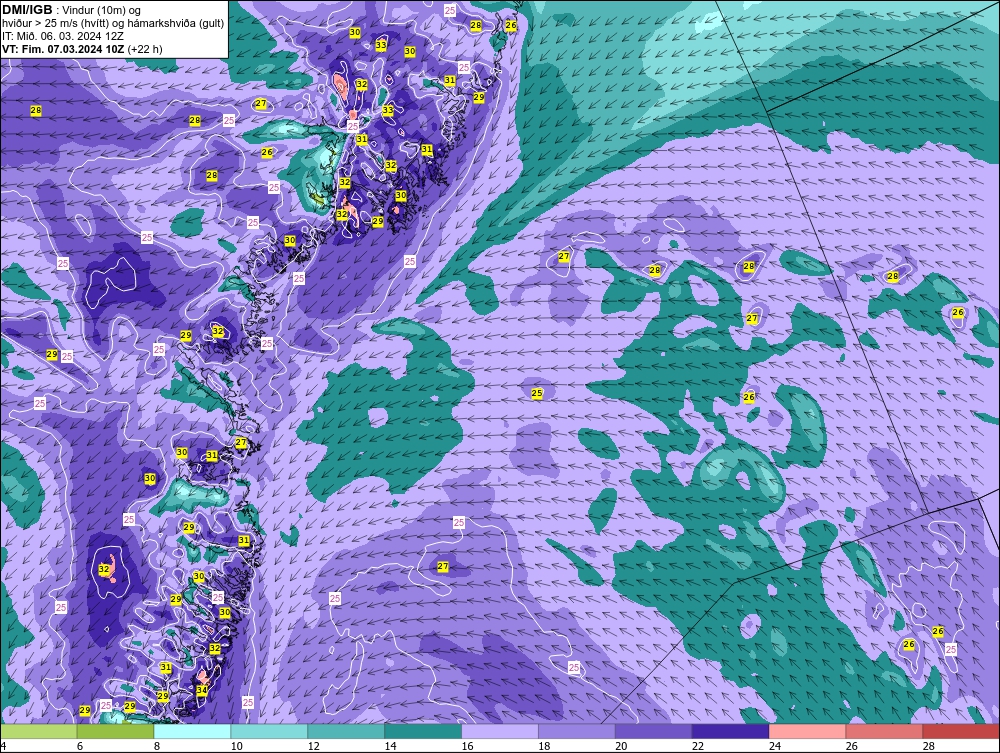Click the legend scale value 18
This screenshot has height=753, width=1000.
point(544,746)
